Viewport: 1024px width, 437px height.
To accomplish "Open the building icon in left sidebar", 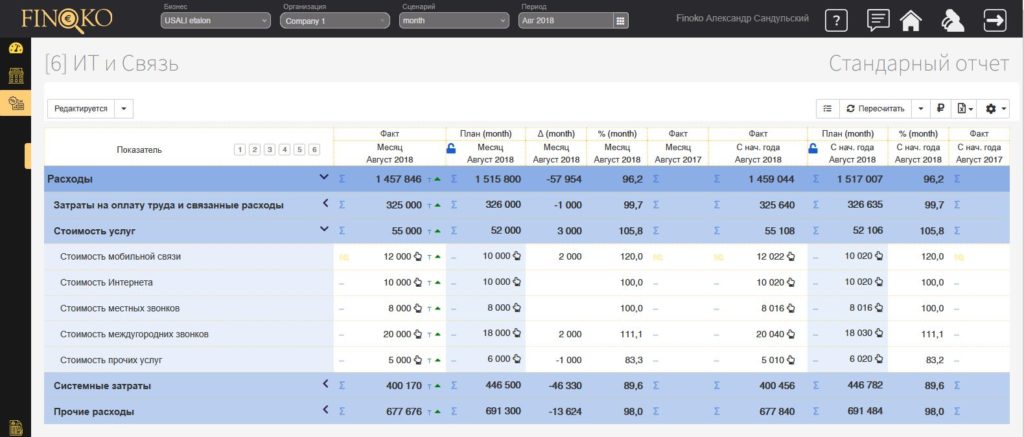I will [15, 76].
